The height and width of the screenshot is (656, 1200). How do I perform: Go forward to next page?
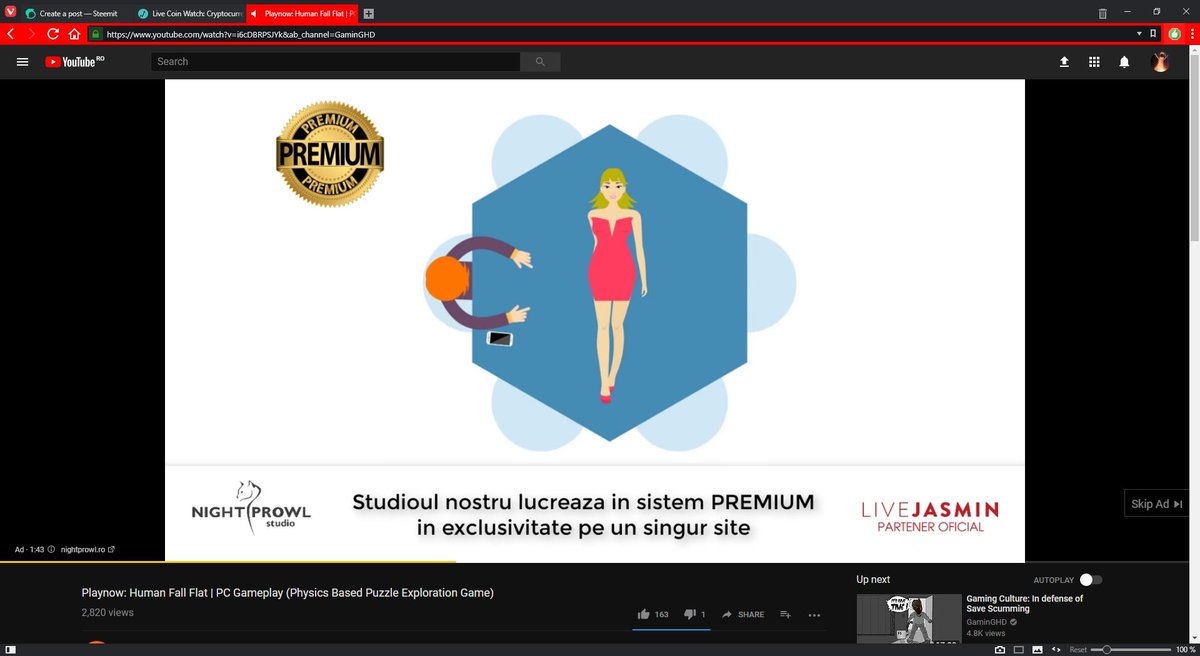tap(32, 33)
